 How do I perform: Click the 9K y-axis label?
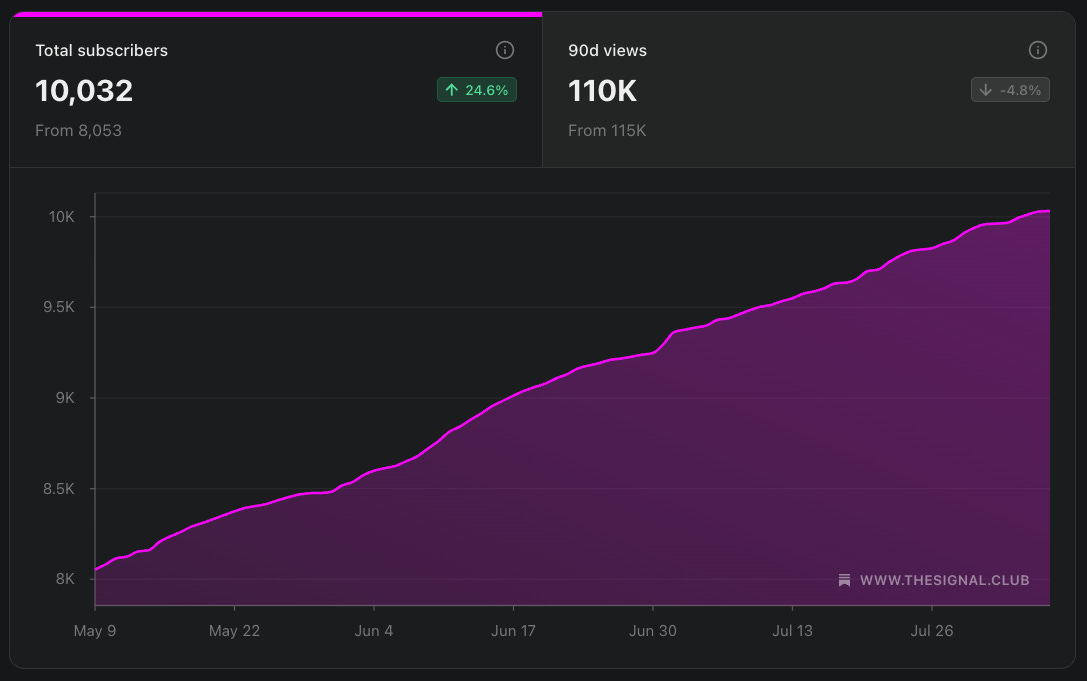(65, 398)
